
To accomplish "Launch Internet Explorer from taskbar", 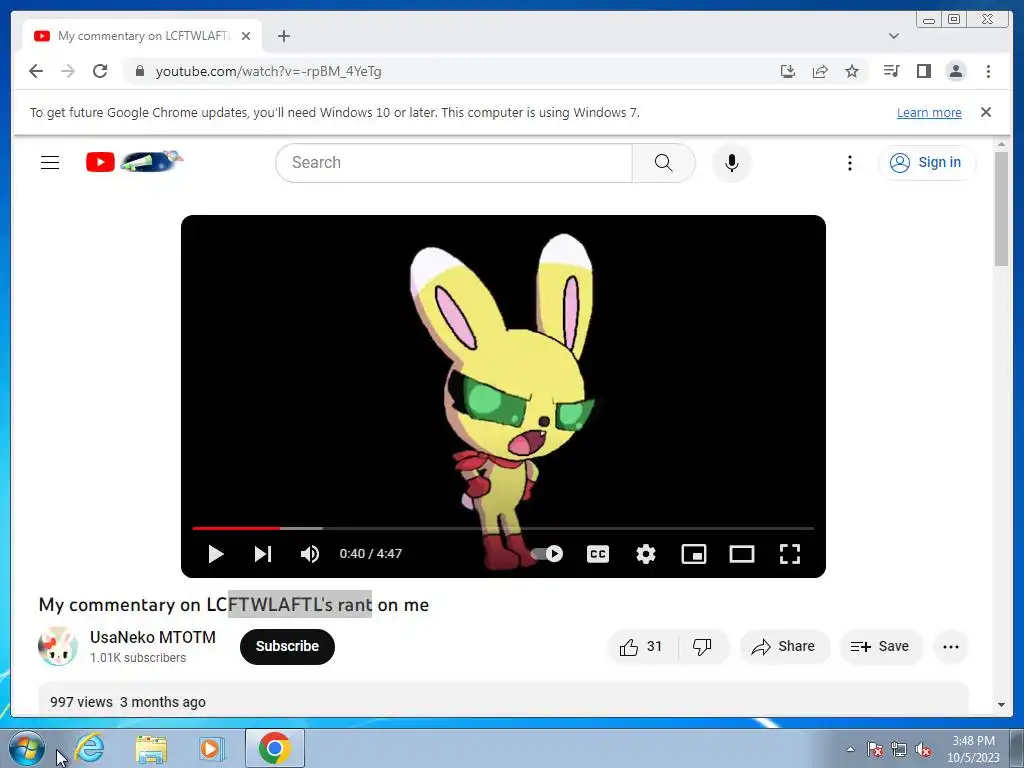I will tap(89, 748).
